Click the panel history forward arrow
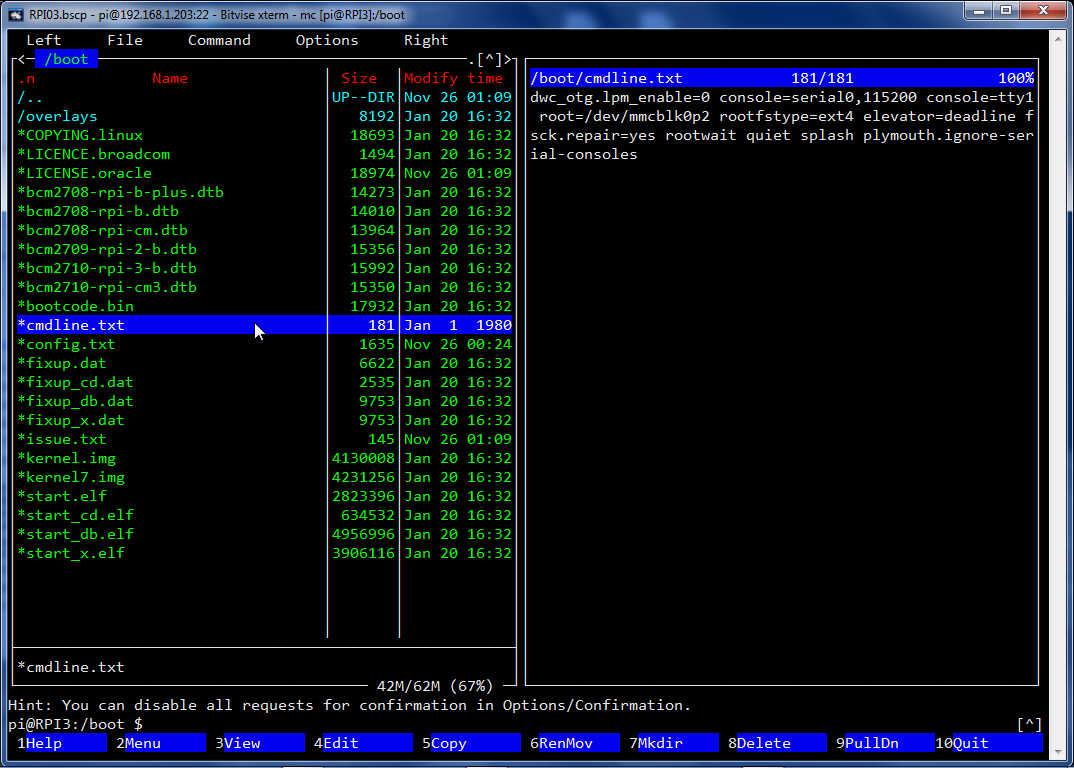 tap(507, 59)
